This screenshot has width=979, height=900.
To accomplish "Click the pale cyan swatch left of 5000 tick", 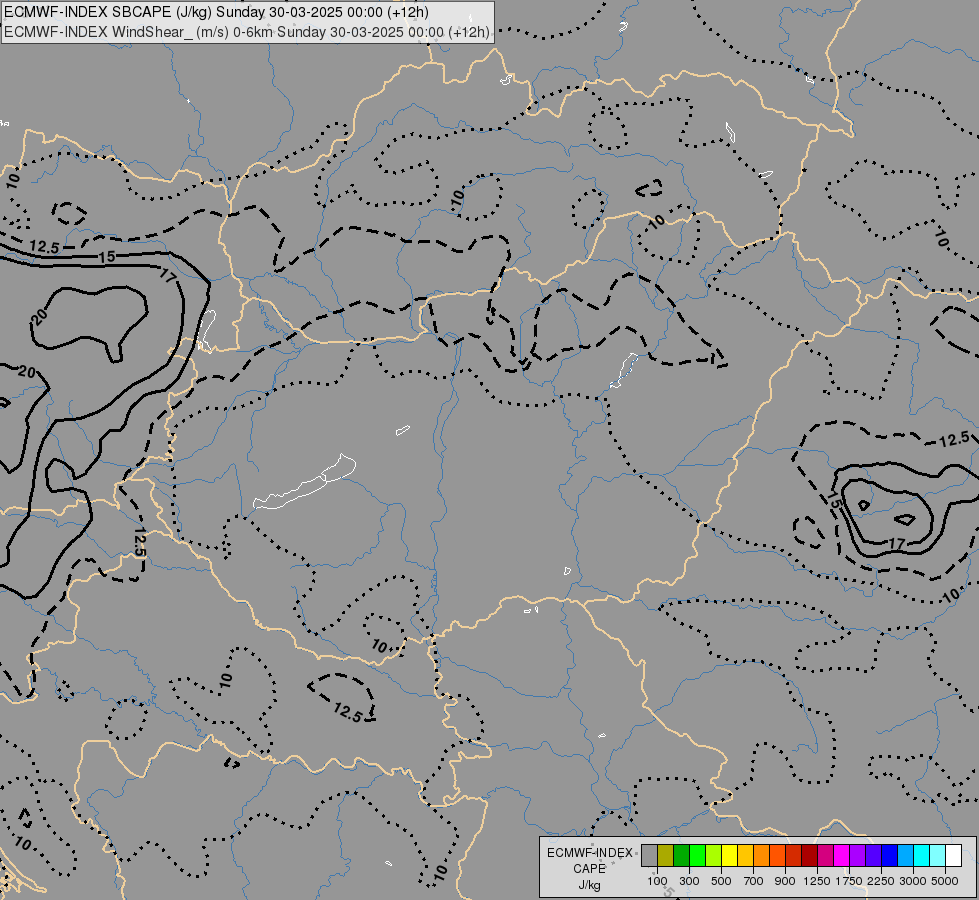I will [x=937, y=856].
